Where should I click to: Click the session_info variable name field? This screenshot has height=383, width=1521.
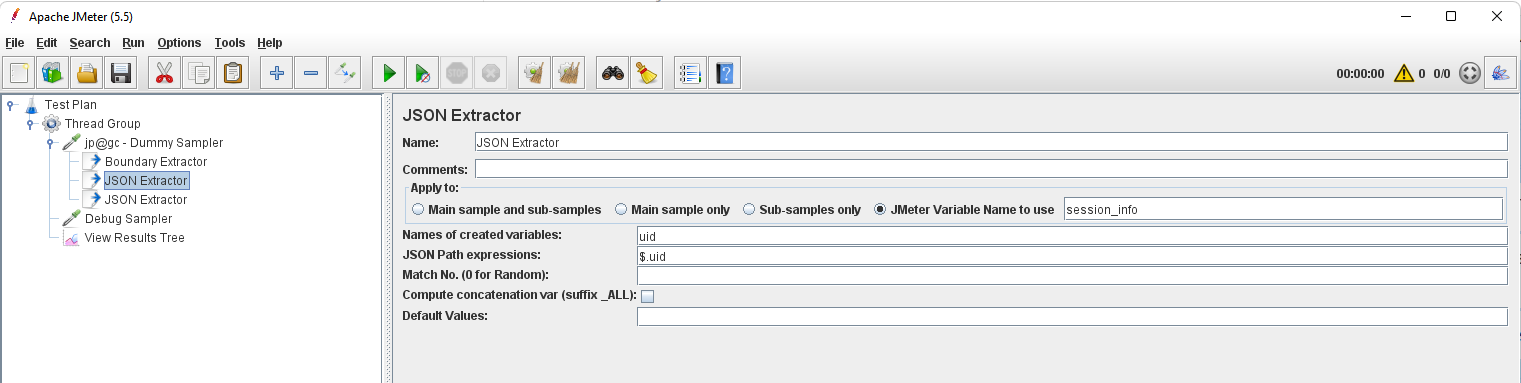pos(1283,209)
